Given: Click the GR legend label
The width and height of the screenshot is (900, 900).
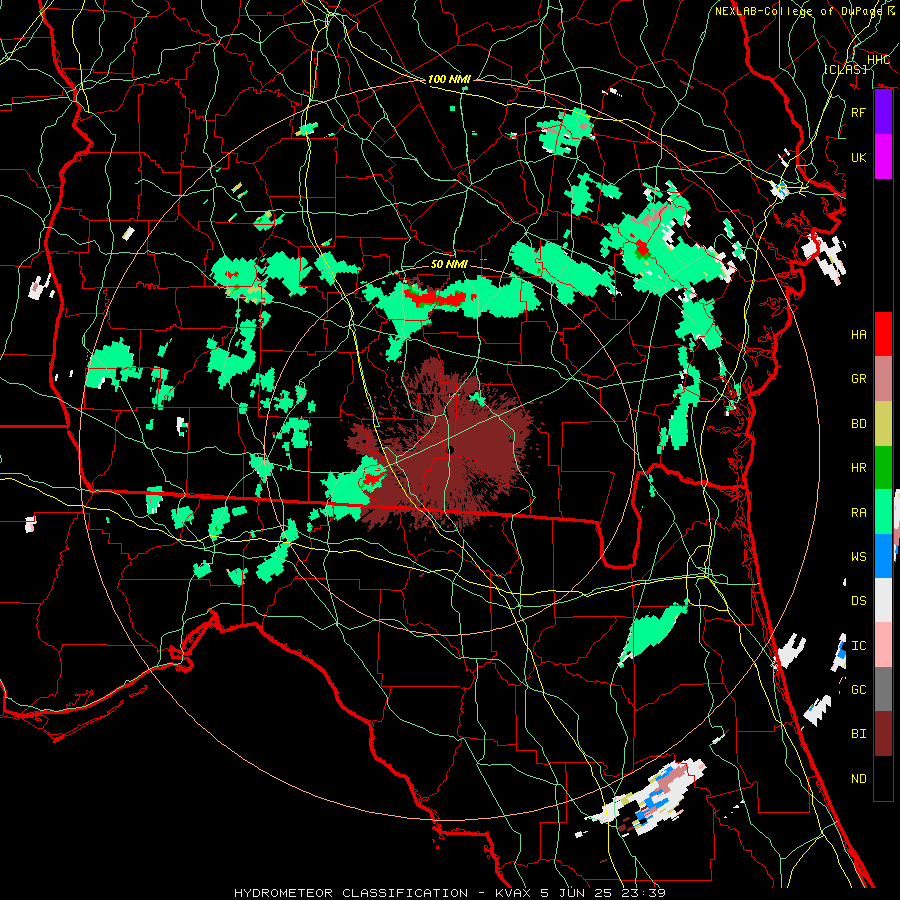Looking at the screenshot, I should (859, 378).
